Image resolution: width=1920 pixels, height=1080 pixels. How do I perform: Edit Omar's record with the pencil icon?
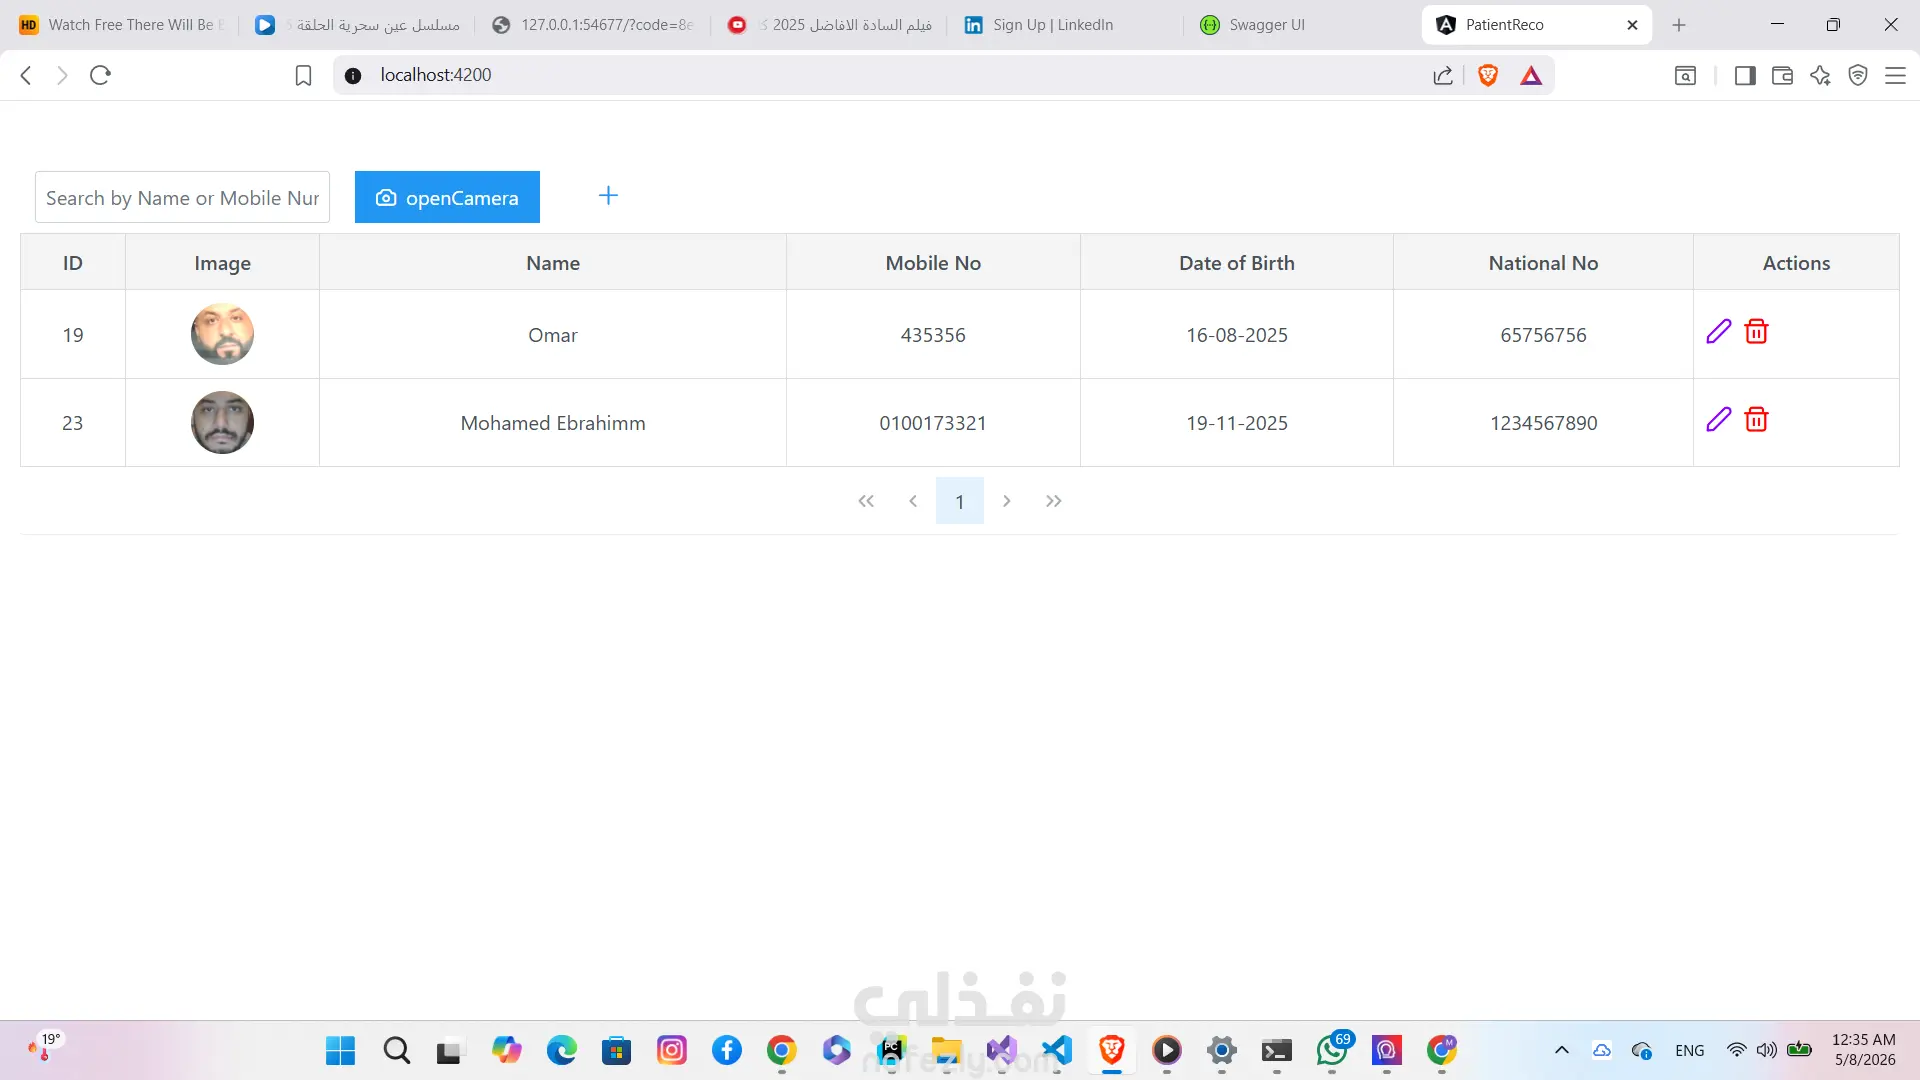[x=1718, y=332]
